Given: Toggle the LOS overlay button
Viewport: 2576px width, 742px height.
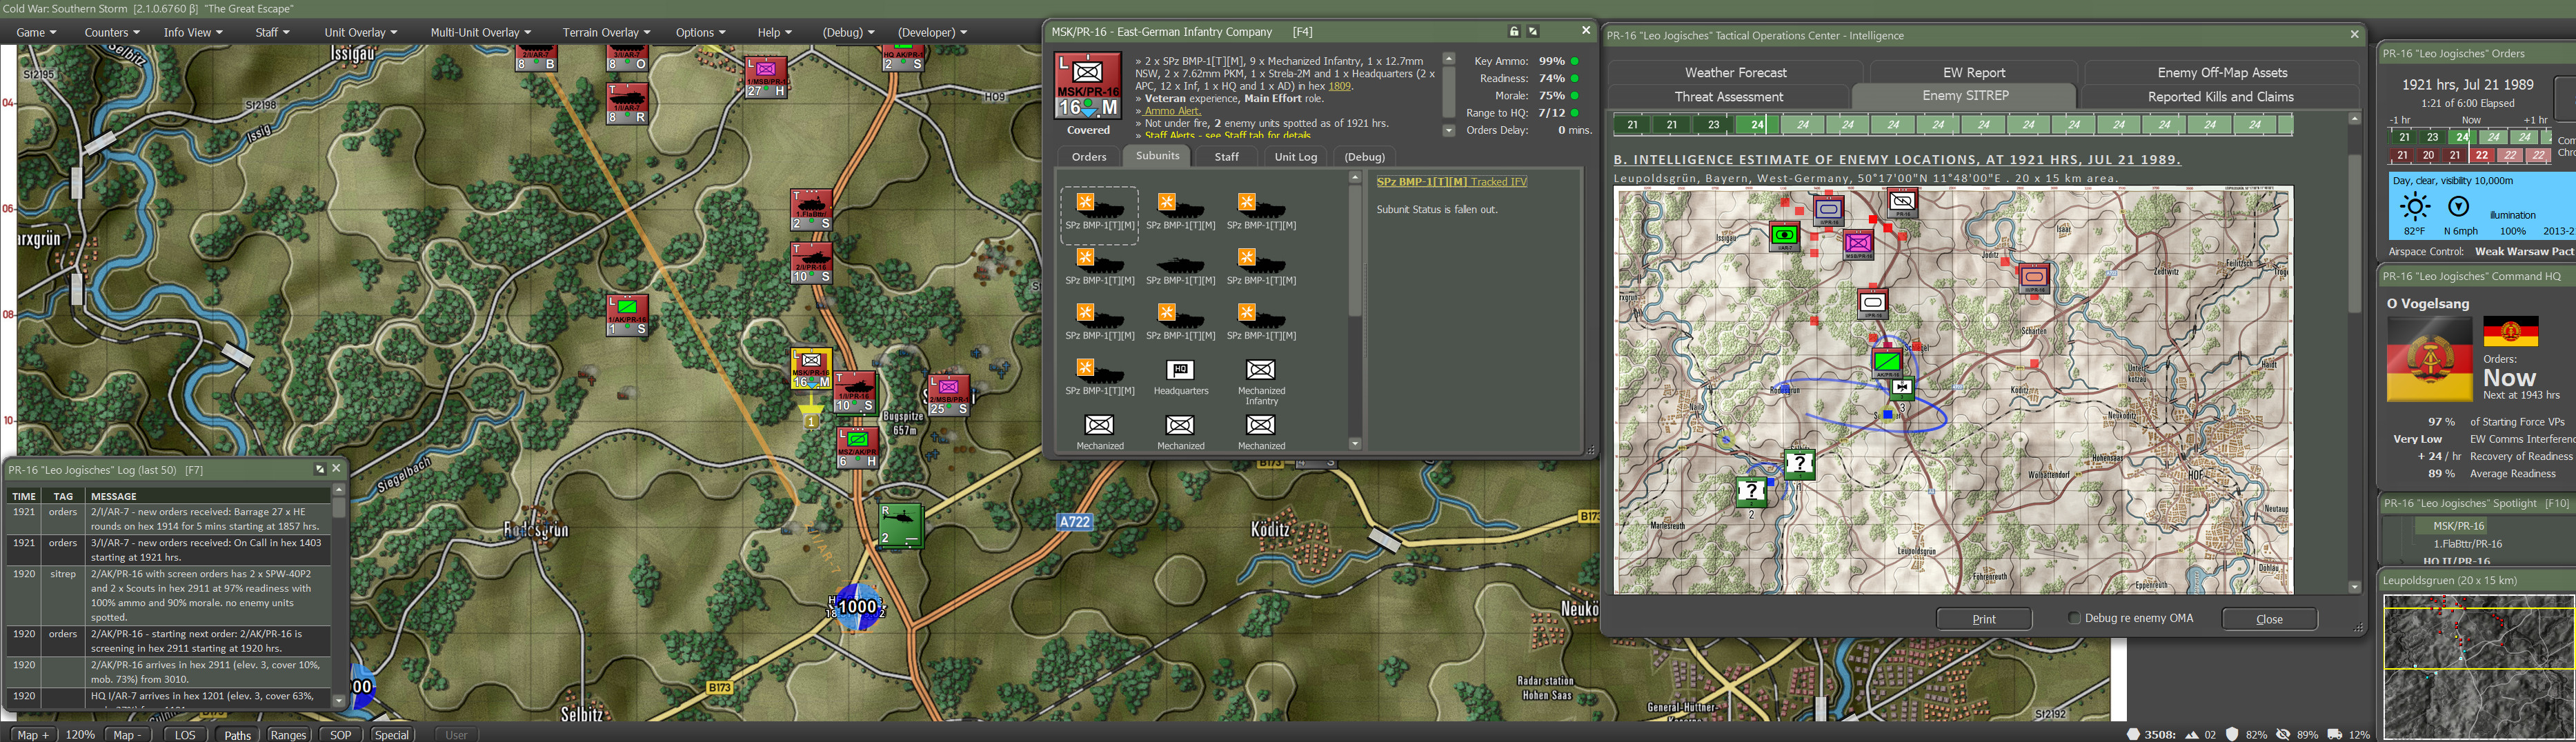Looking at the screenshot, I should pyautogui.click(x=185, y=734).
